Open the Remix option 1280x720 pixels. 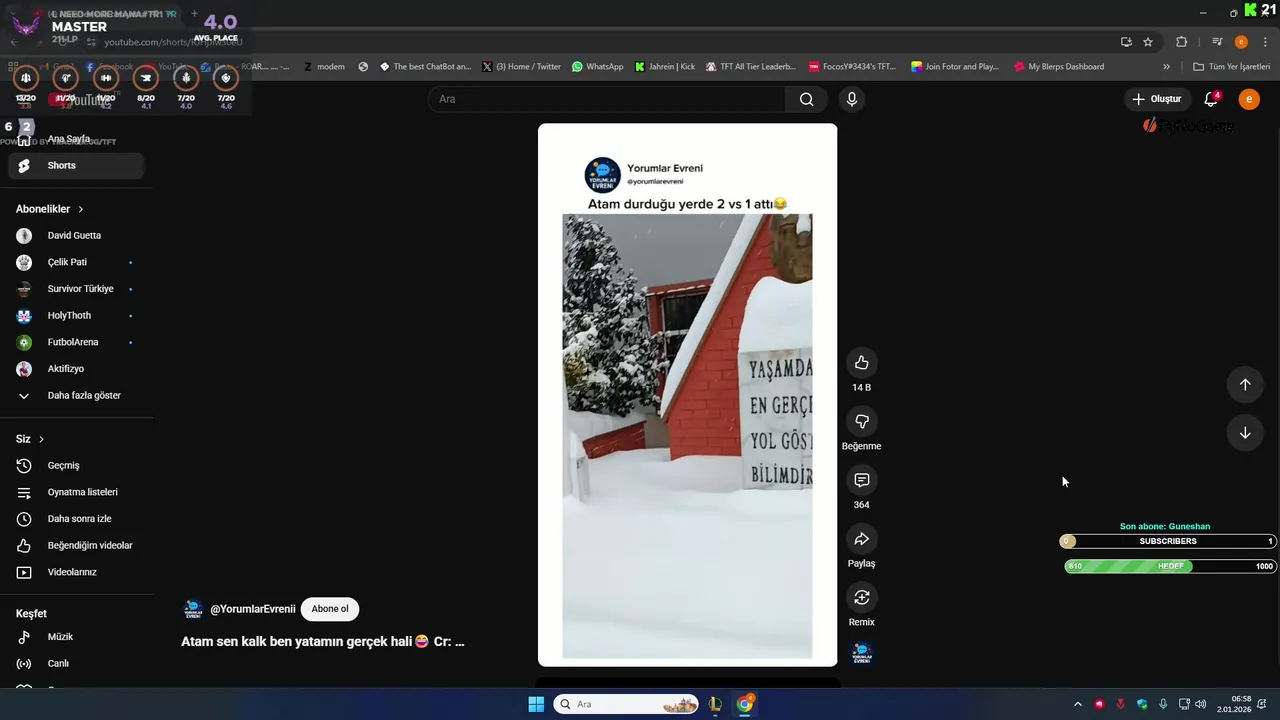click(861, 598)
